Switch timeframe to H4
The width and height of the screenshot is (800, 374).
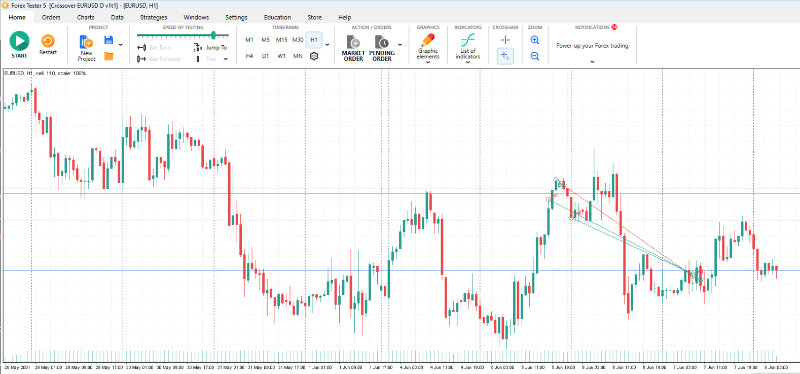(249, 56)
